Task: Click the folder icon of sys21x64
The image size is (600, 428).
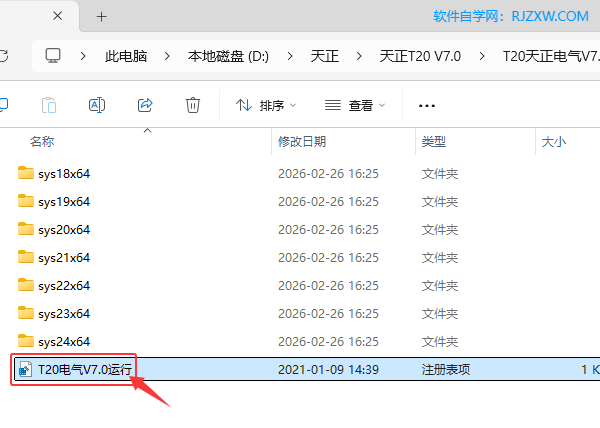Action: (x=26, y=257)
